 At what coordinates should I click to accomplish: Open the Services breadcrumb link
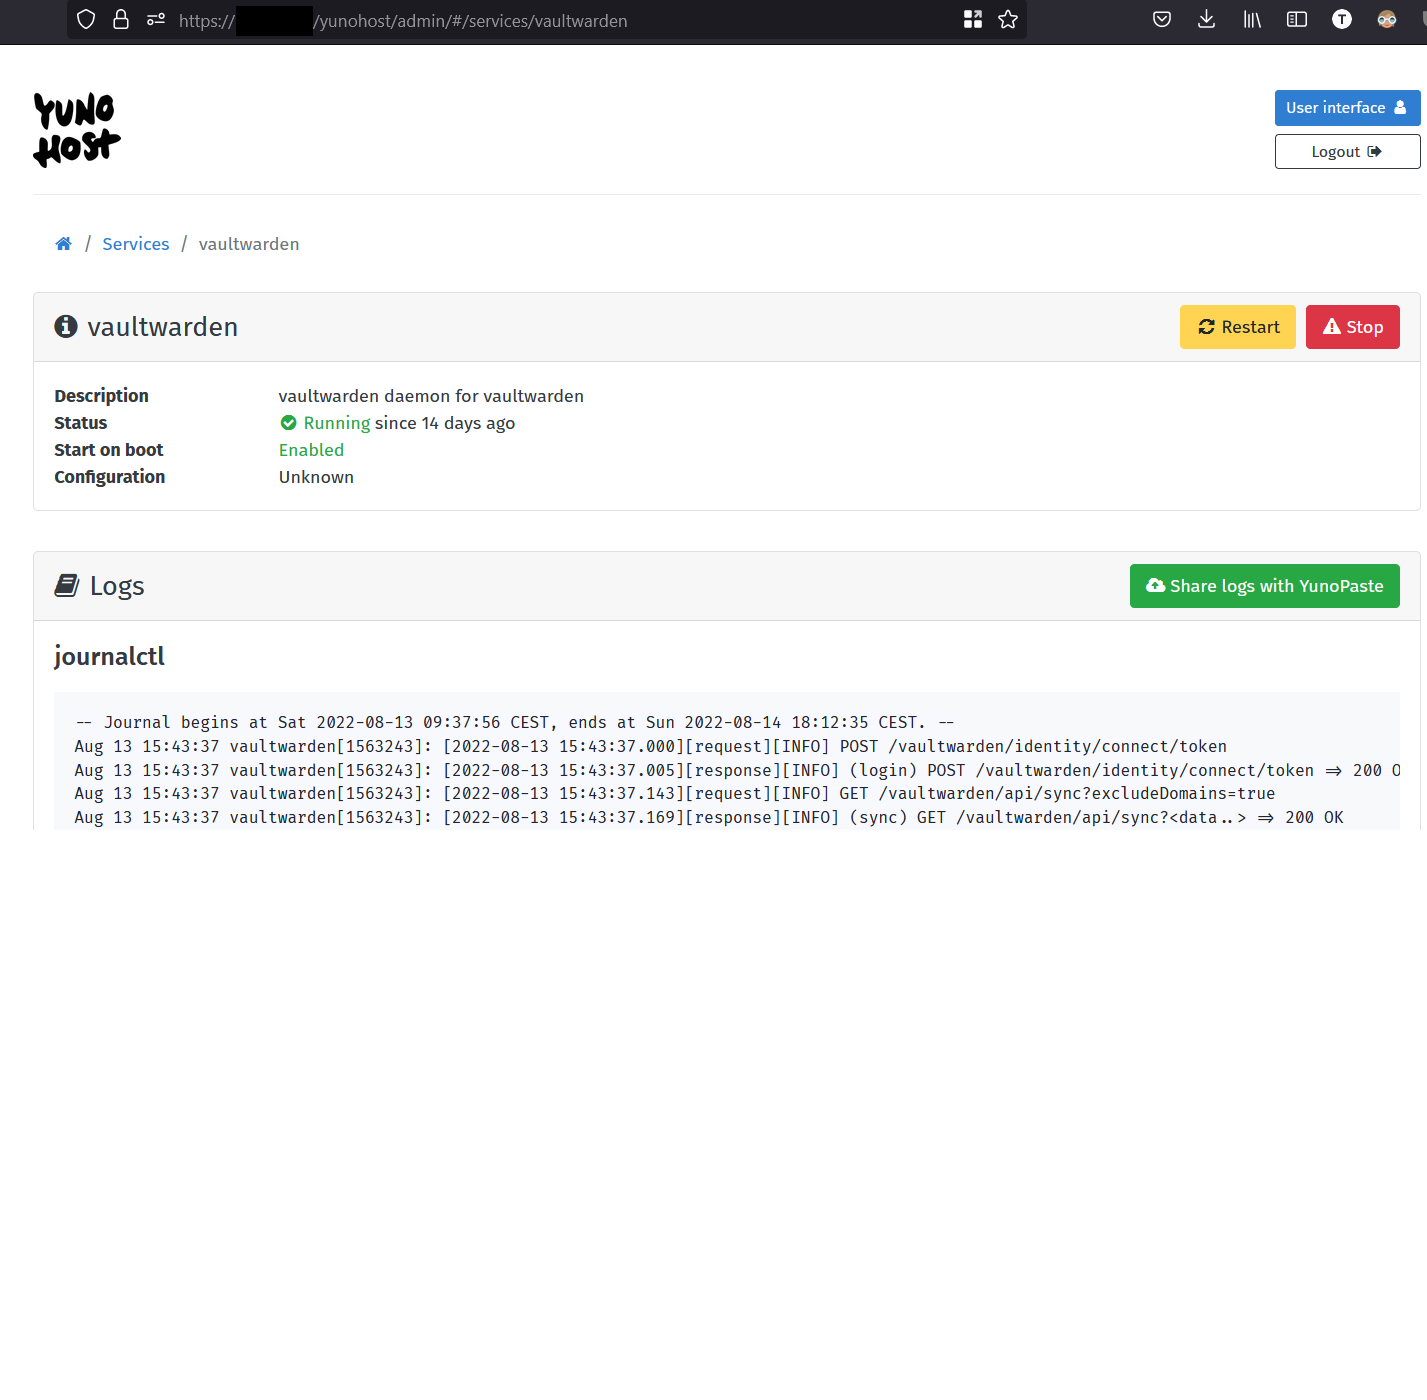pyautogui.click(x=136, y=244)
